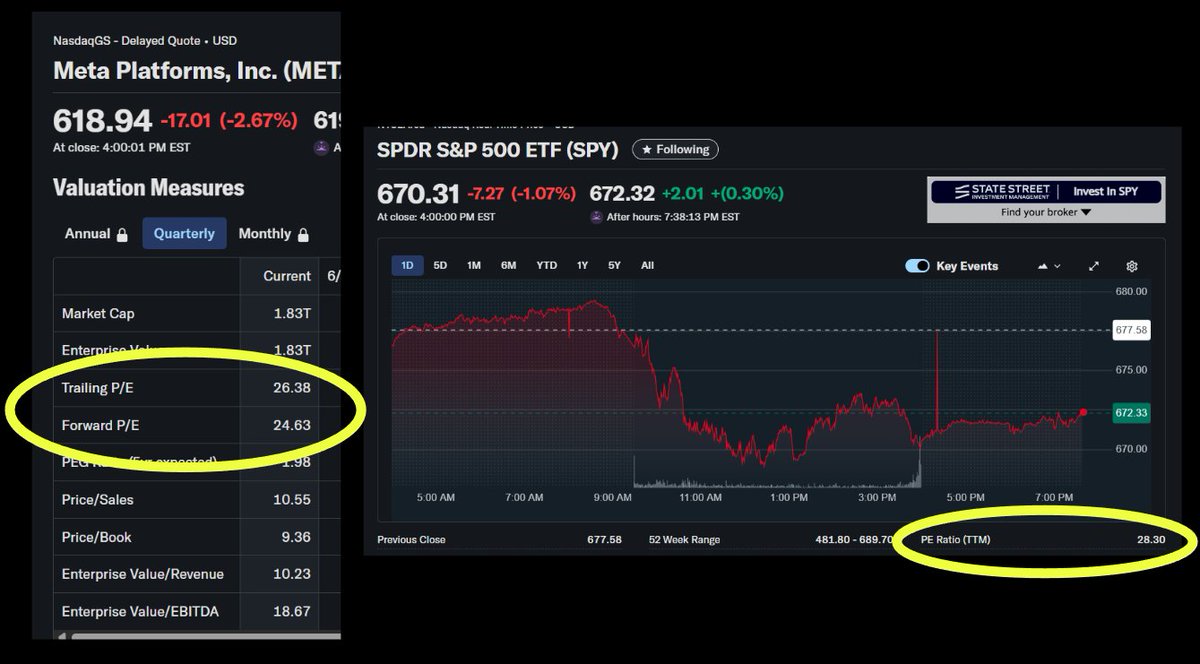Viewport: 1200px width, 664px height.
Task: Click the Previous Close label below chart
Action: point(411,540)
